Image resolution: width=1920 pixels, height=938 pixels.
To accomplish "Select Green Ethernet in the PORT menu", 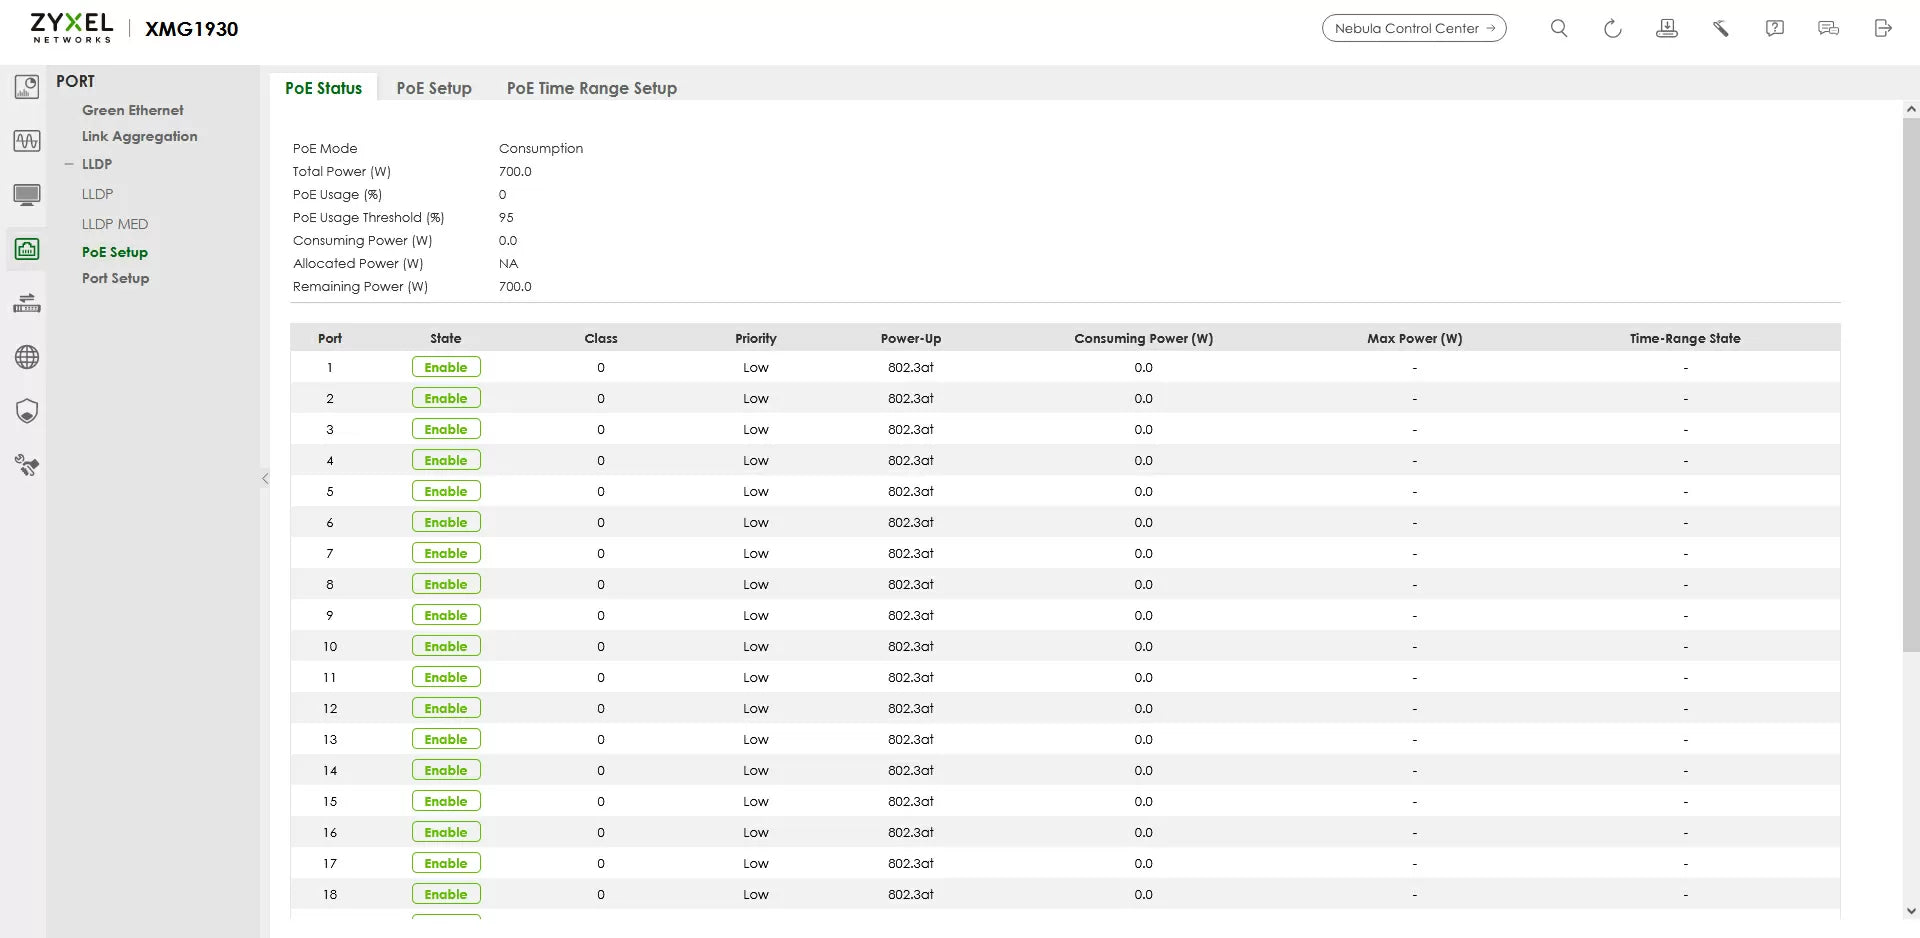I will point(132,110).
